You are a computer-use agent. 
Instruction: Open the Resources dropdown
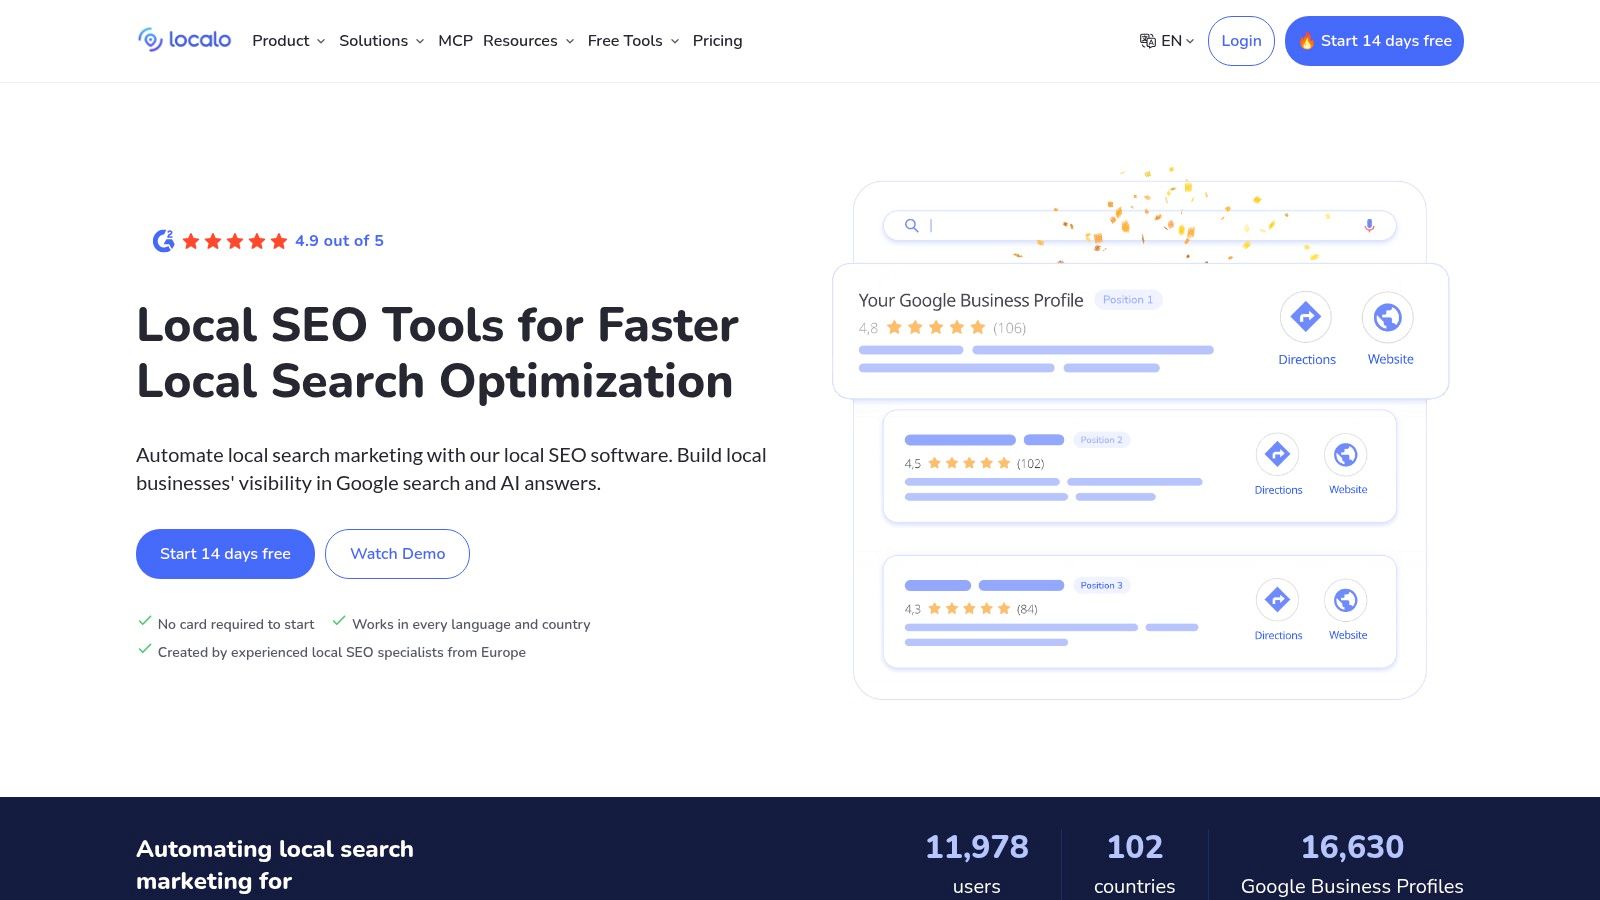[x=528, y=41]
